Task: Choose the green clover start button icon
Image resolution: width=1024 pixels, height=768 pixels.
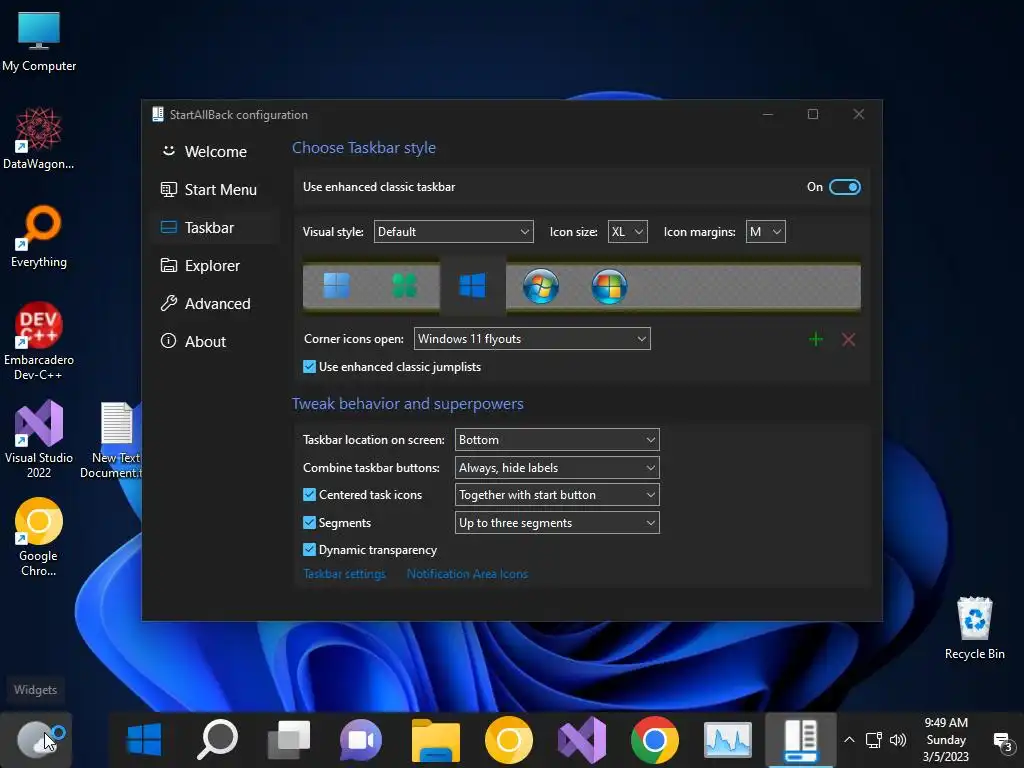Action: coord(404,285)
